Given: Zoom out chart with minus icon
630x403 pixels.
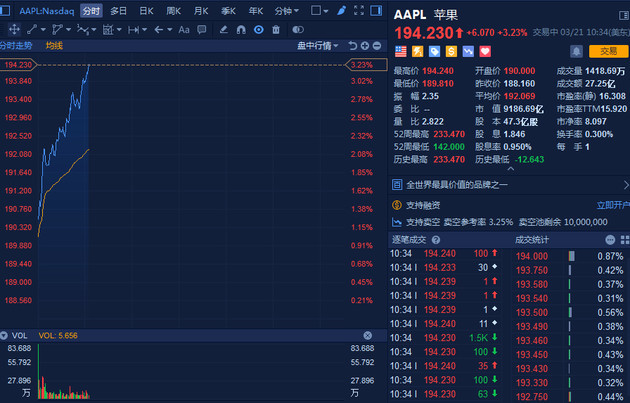Looking at the screenshot, I should pos(377,46).
